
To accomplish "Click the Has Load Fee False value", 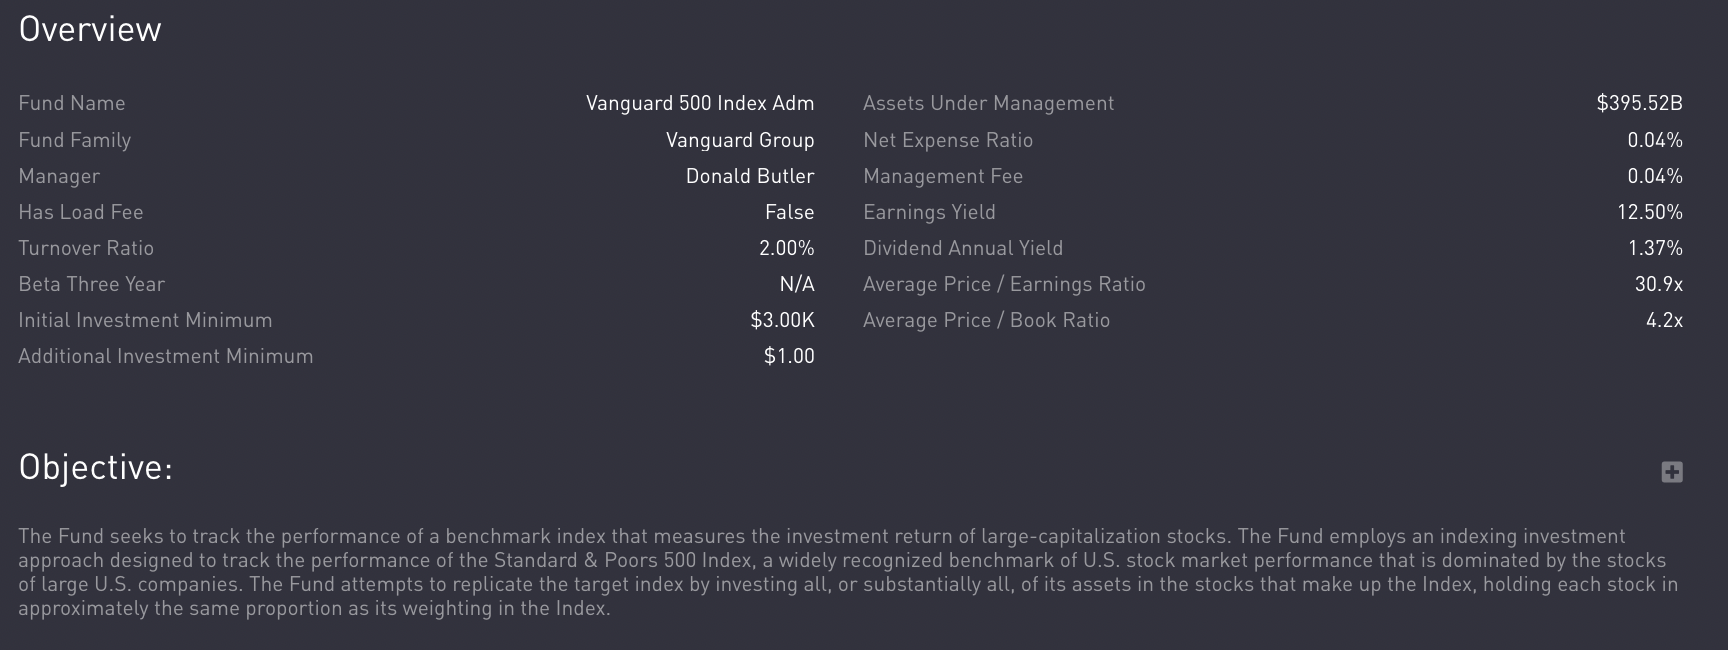I will click(x=790, y=212).
